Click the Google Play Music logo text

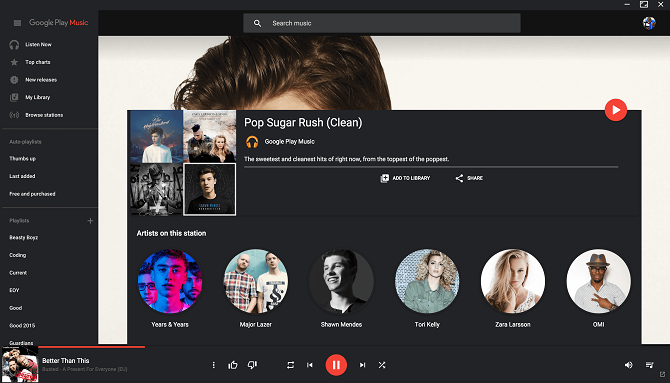coord(59,23)
